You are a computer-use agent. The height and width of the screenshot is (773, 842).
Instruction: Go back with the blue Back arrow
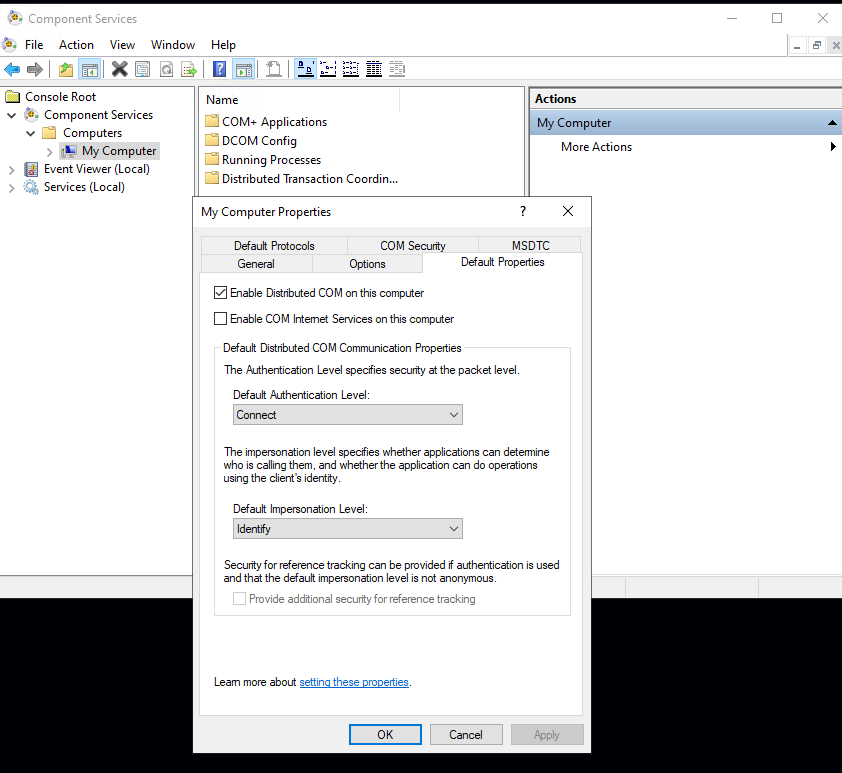pos(12,69)
